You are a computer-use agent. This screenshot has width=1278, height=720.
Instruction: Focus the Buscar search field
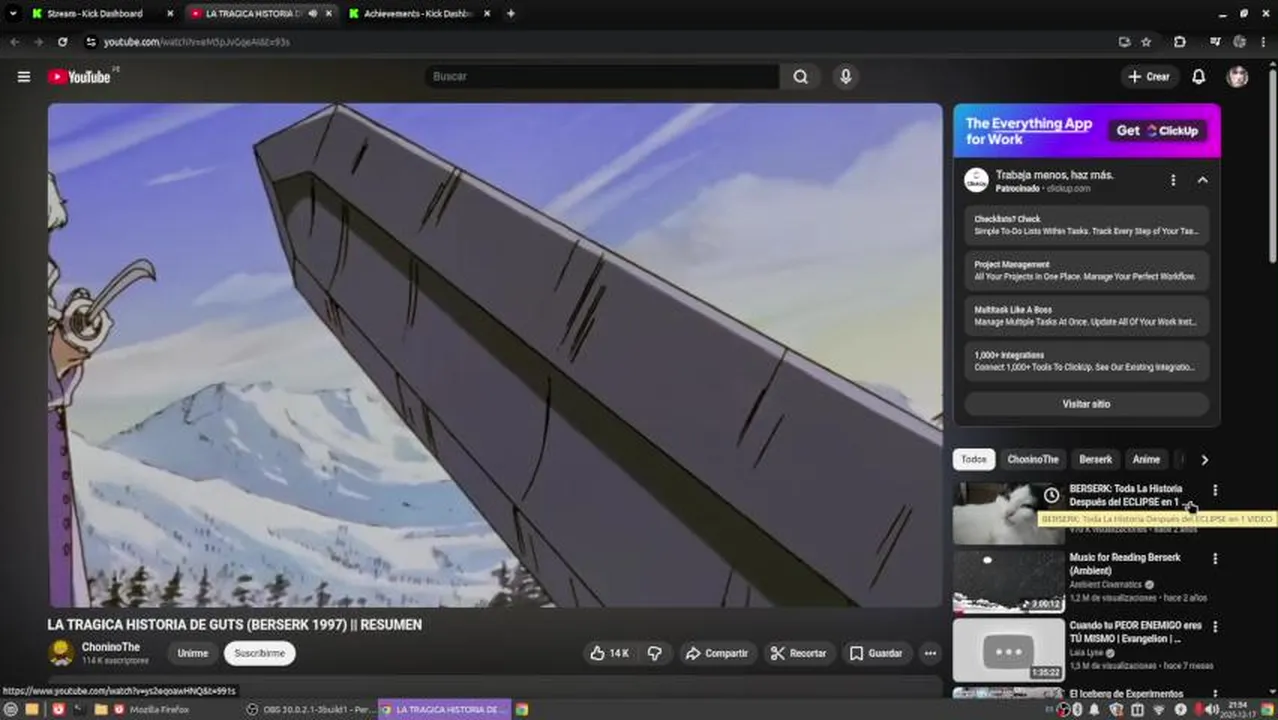tap(603, 77)
